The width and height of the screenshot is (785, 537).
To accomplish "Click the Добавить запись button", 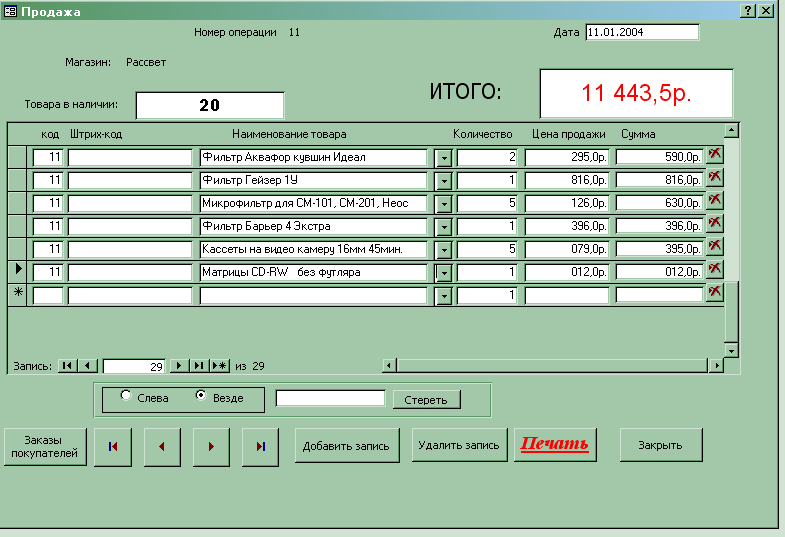I will [x=346, y=446].
